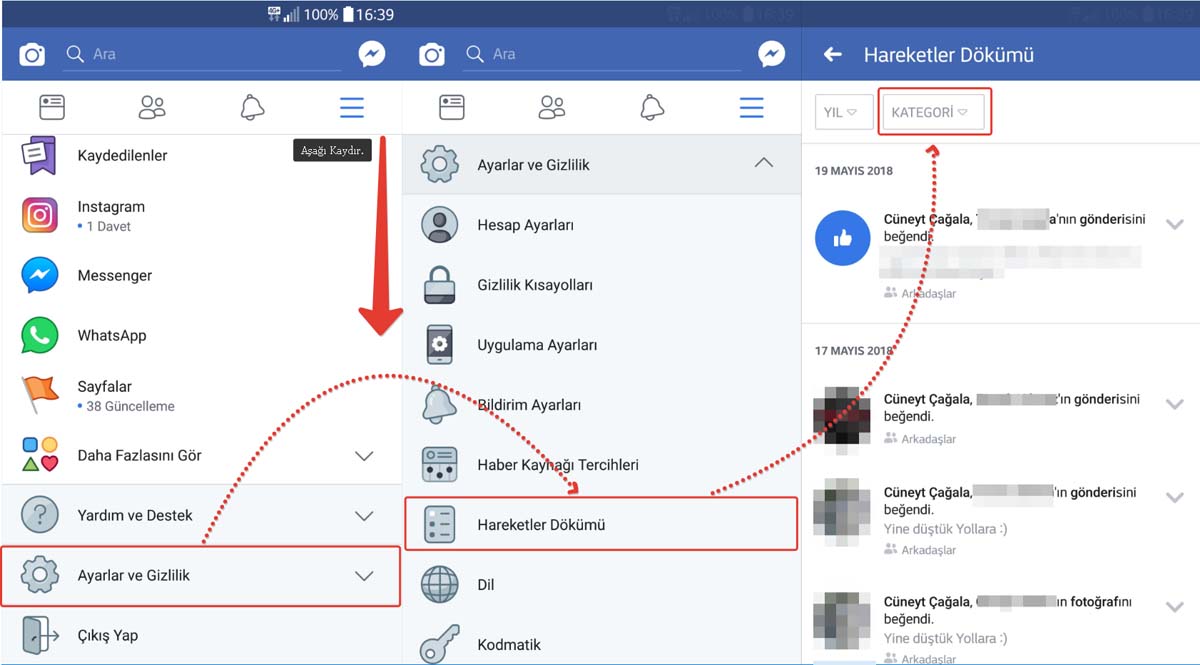Collapse Ayarlar ve Gizlilik in middle panel

(763, 163)
